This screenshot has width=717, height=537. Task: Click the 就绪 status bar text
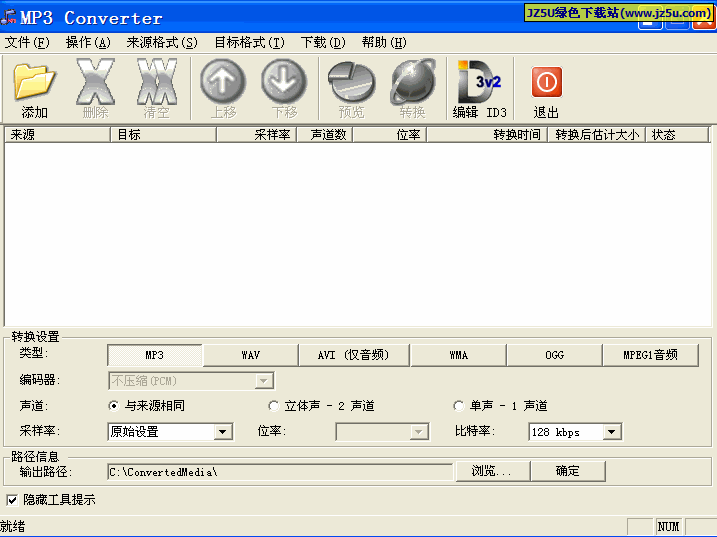click(13, 526)
